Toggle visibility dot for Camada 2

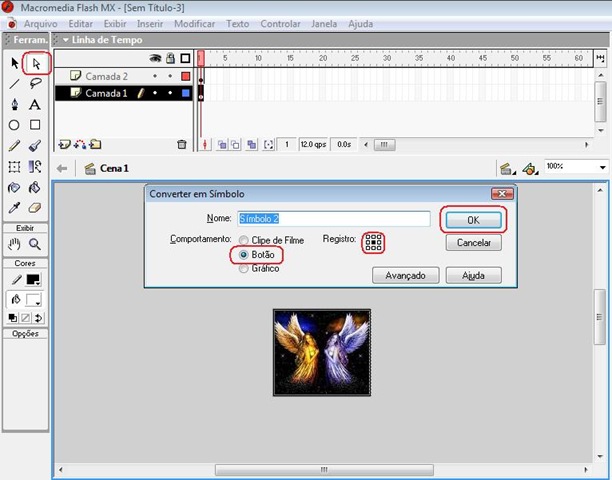click(x=155, y=76)
